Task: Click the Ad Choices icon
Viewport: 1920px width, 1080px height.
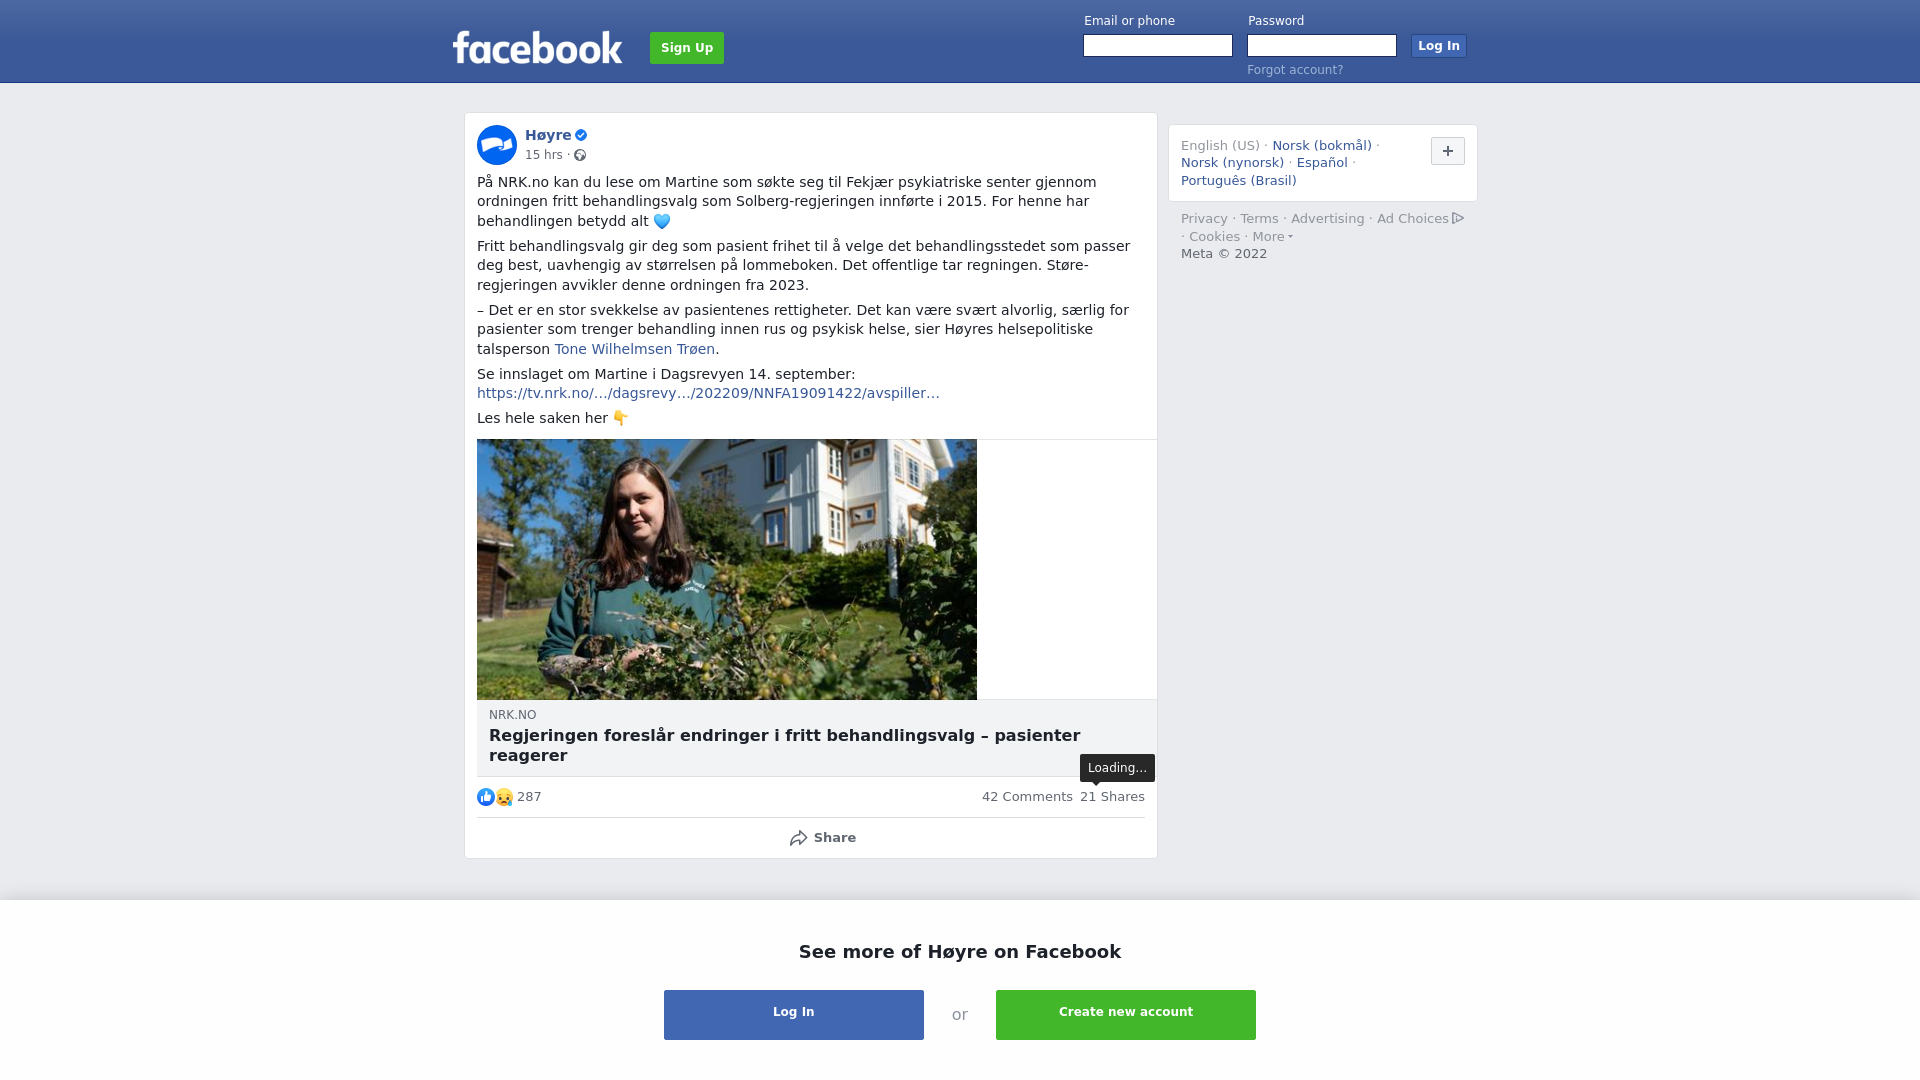Action: (x=1458, y=218)
